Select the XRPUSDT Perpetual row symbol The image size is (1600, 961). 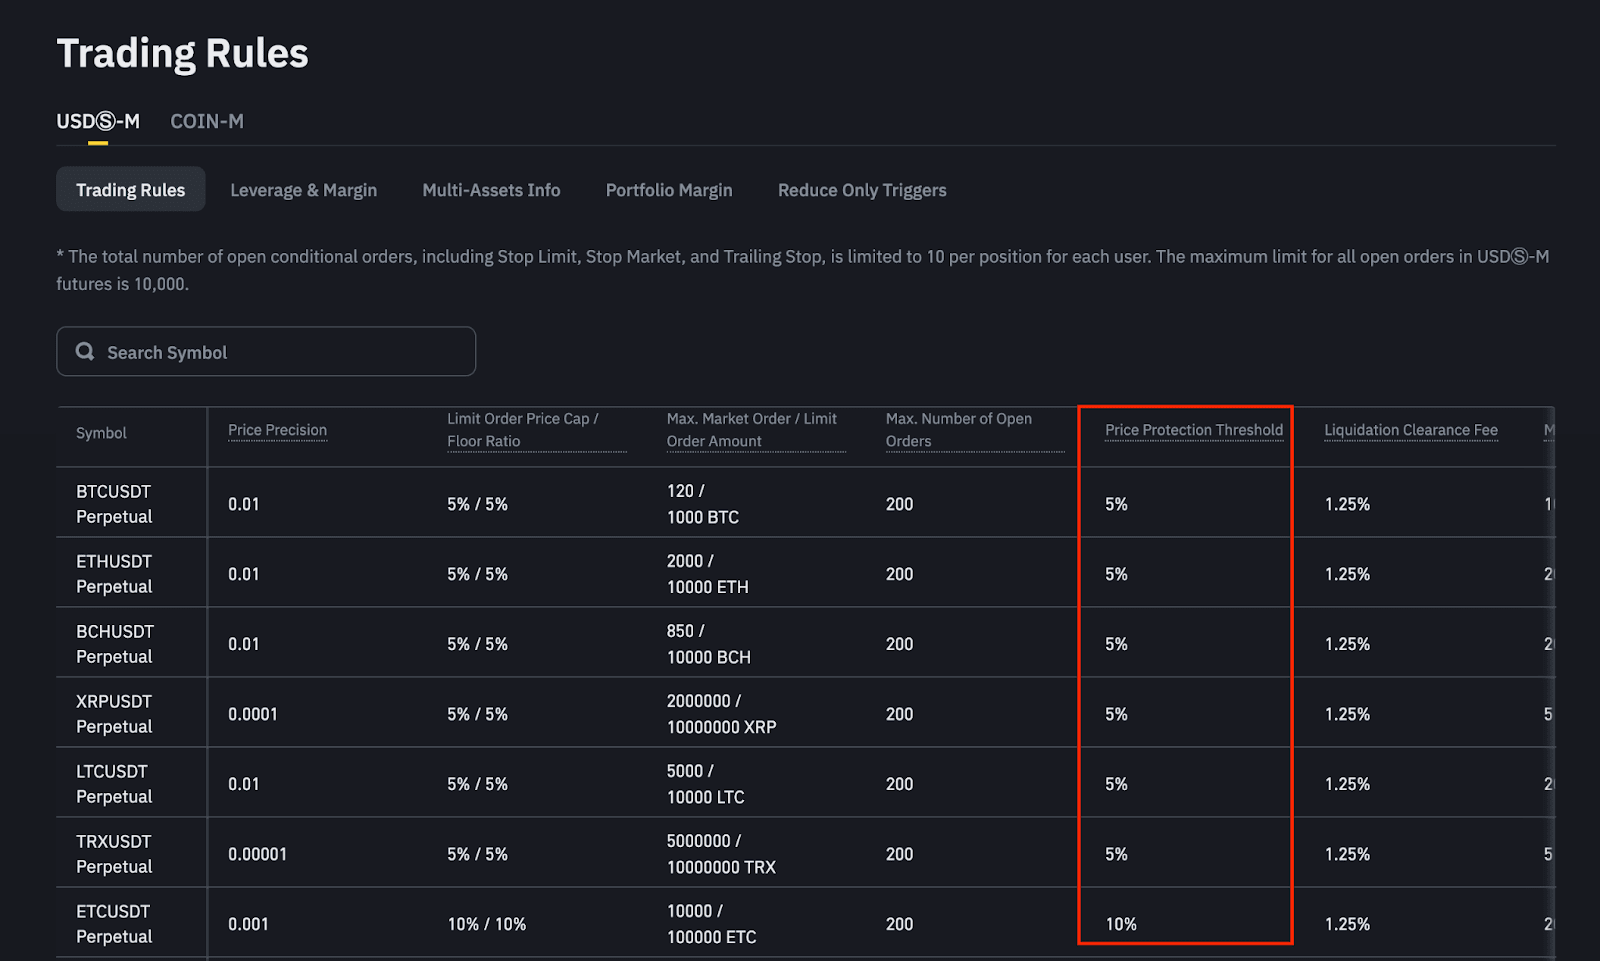(114, 714)
